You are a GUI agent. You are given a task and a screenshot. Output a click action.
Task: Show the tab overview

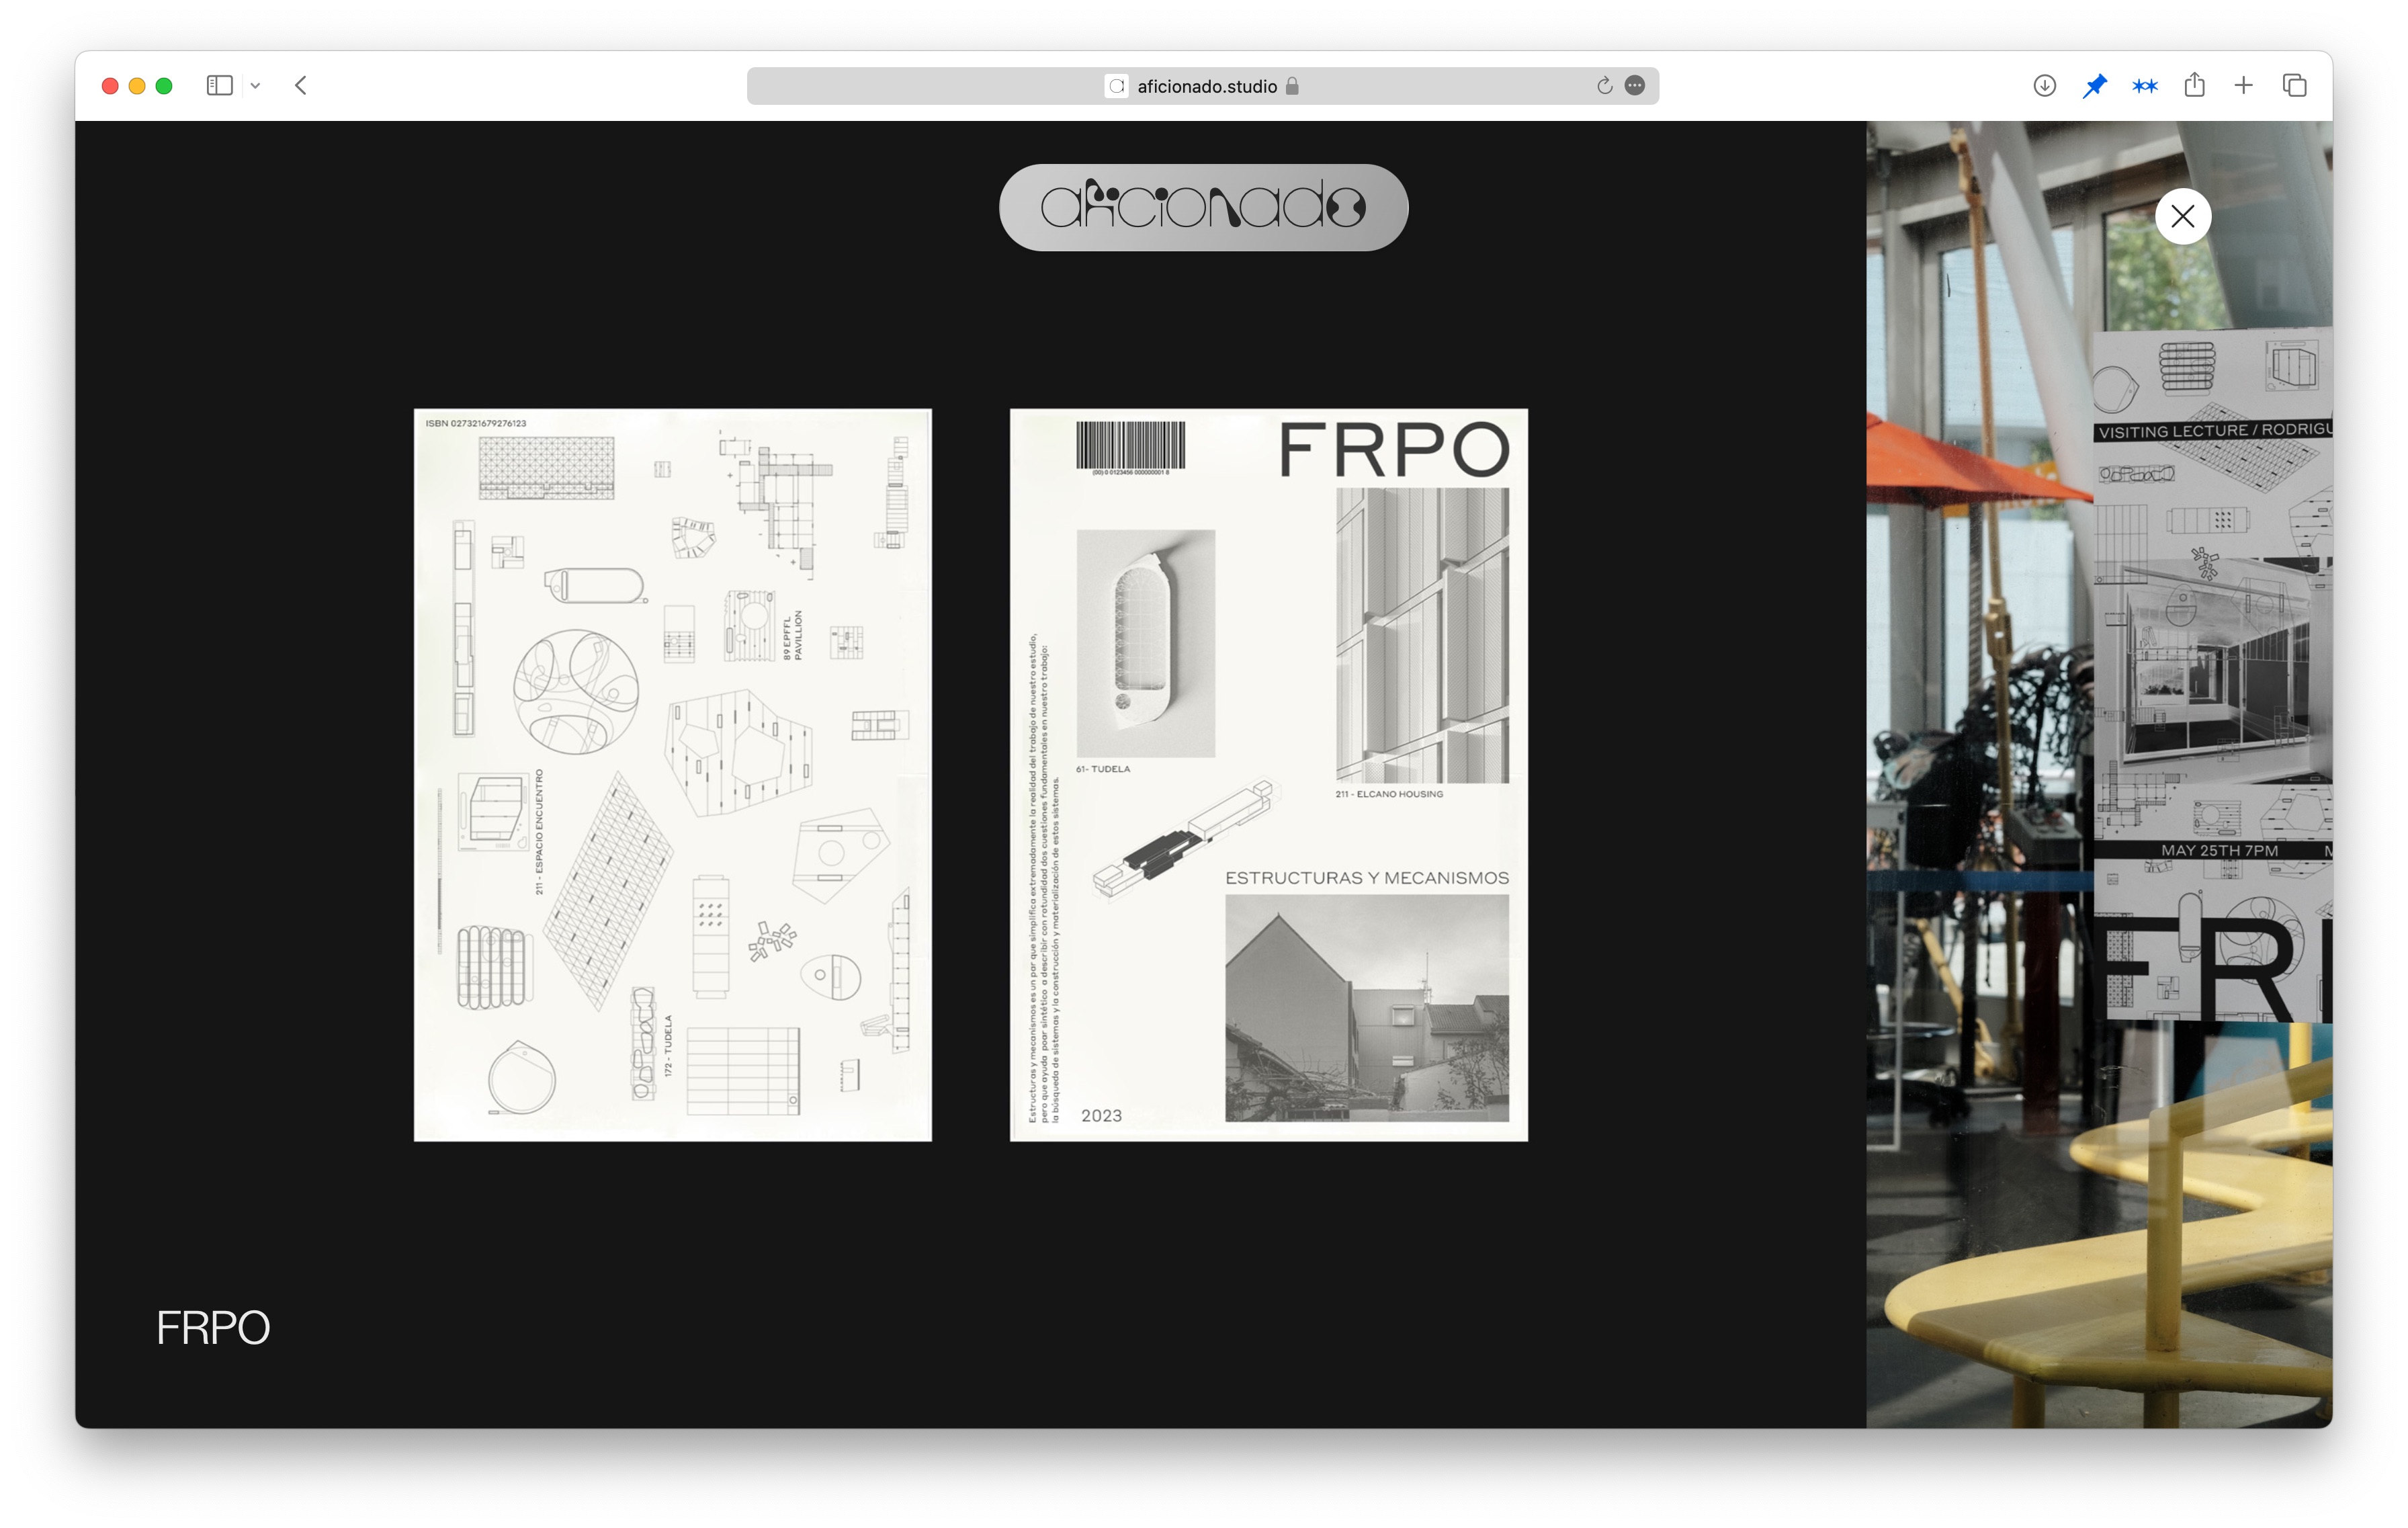2294,86
